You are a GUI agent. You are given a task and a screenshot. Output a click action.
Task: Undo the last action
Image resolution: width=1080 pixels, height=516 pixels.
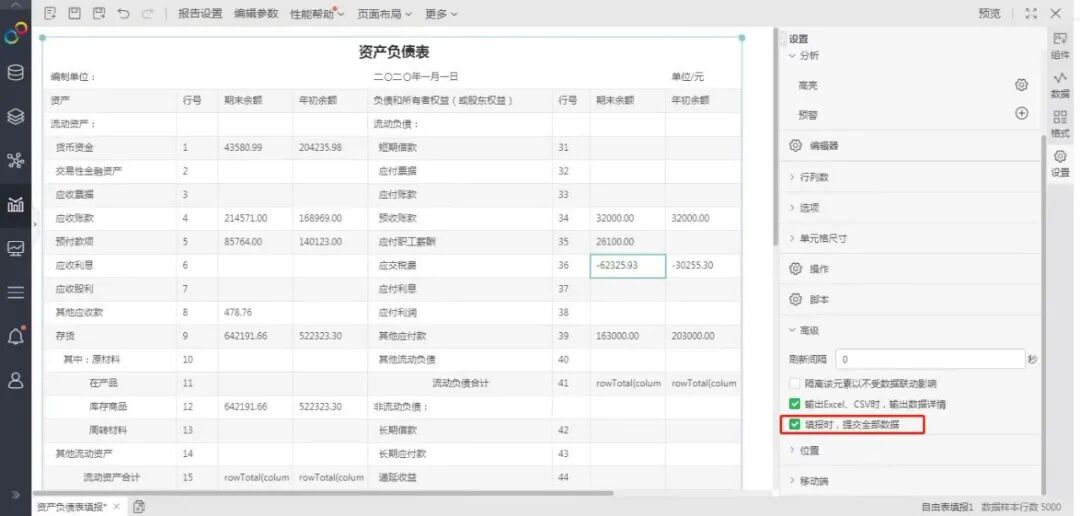click(123, 13)
